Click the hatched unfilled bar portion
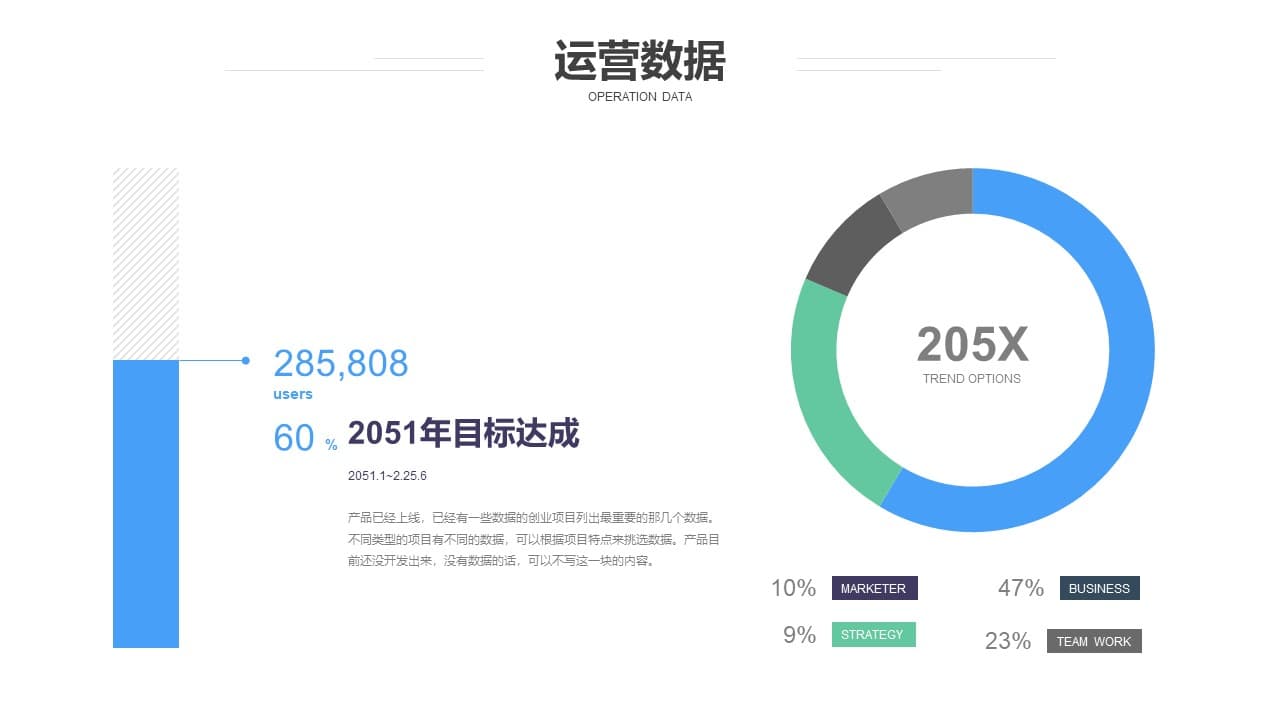Viewport: 1280px width, 720px height. pos(146,264)
